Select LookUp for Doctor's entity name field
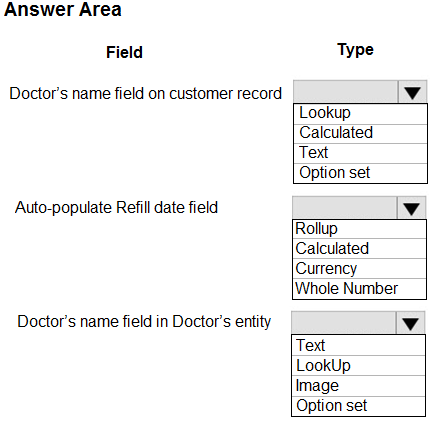 tap(358, 366)
